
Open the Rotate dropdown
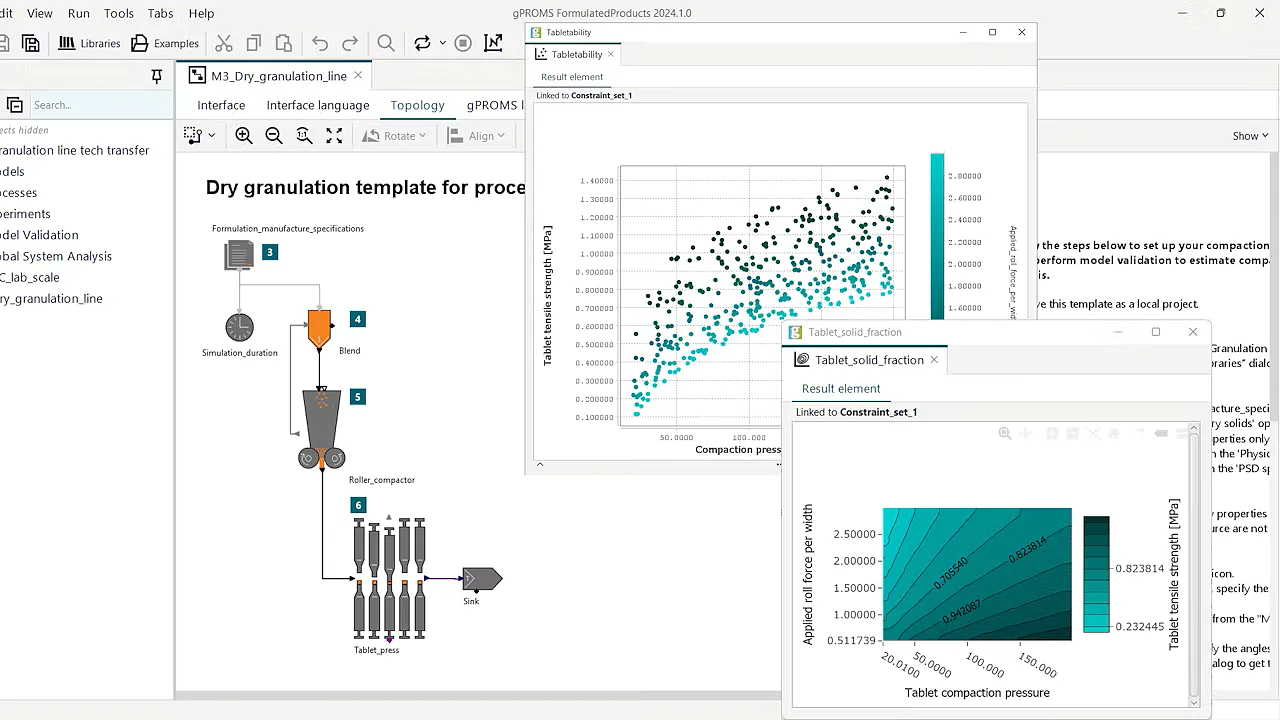394,136
